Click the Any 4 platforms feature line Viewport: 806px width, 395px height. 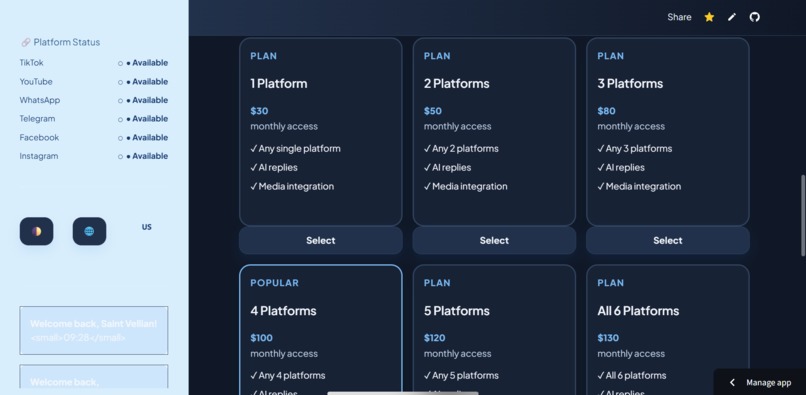[288, 375]
